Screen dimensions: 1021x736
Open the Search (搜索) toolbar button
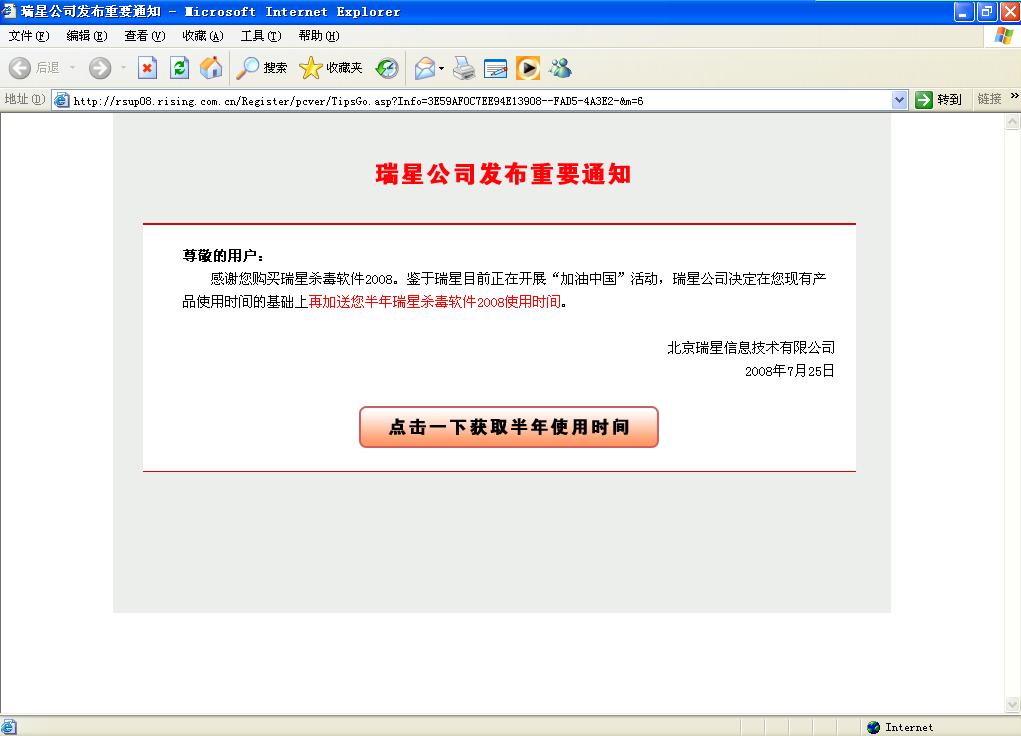(262, 68)
